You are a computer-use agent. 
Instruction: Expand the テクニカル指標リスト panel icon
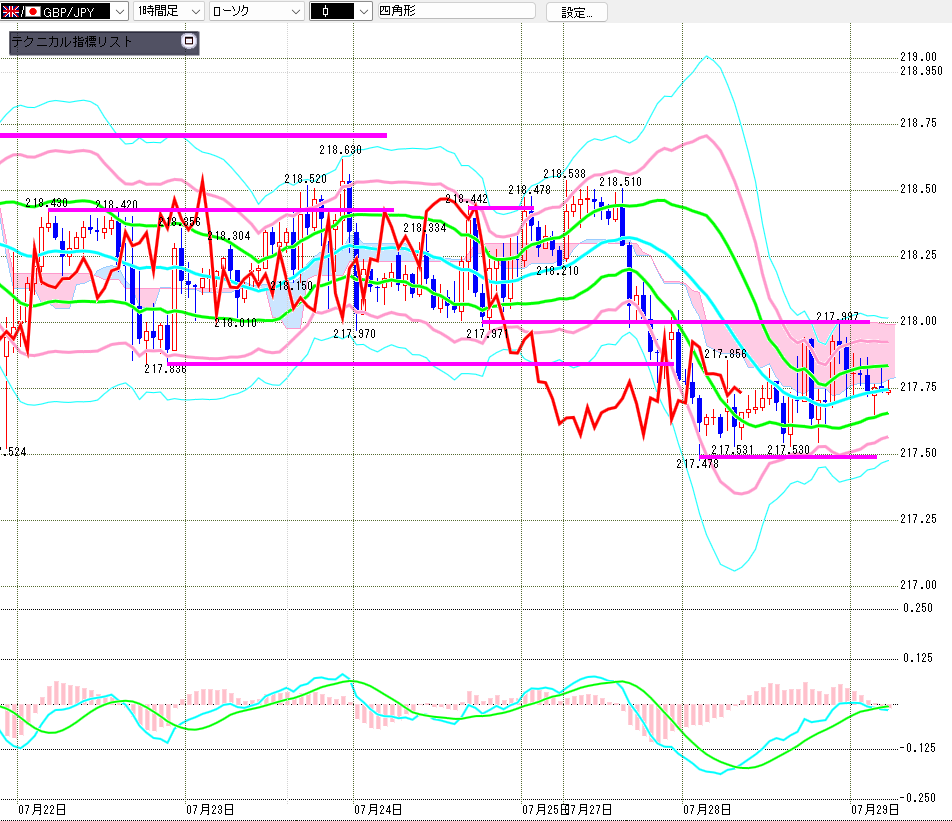click(x=189, y=41)
